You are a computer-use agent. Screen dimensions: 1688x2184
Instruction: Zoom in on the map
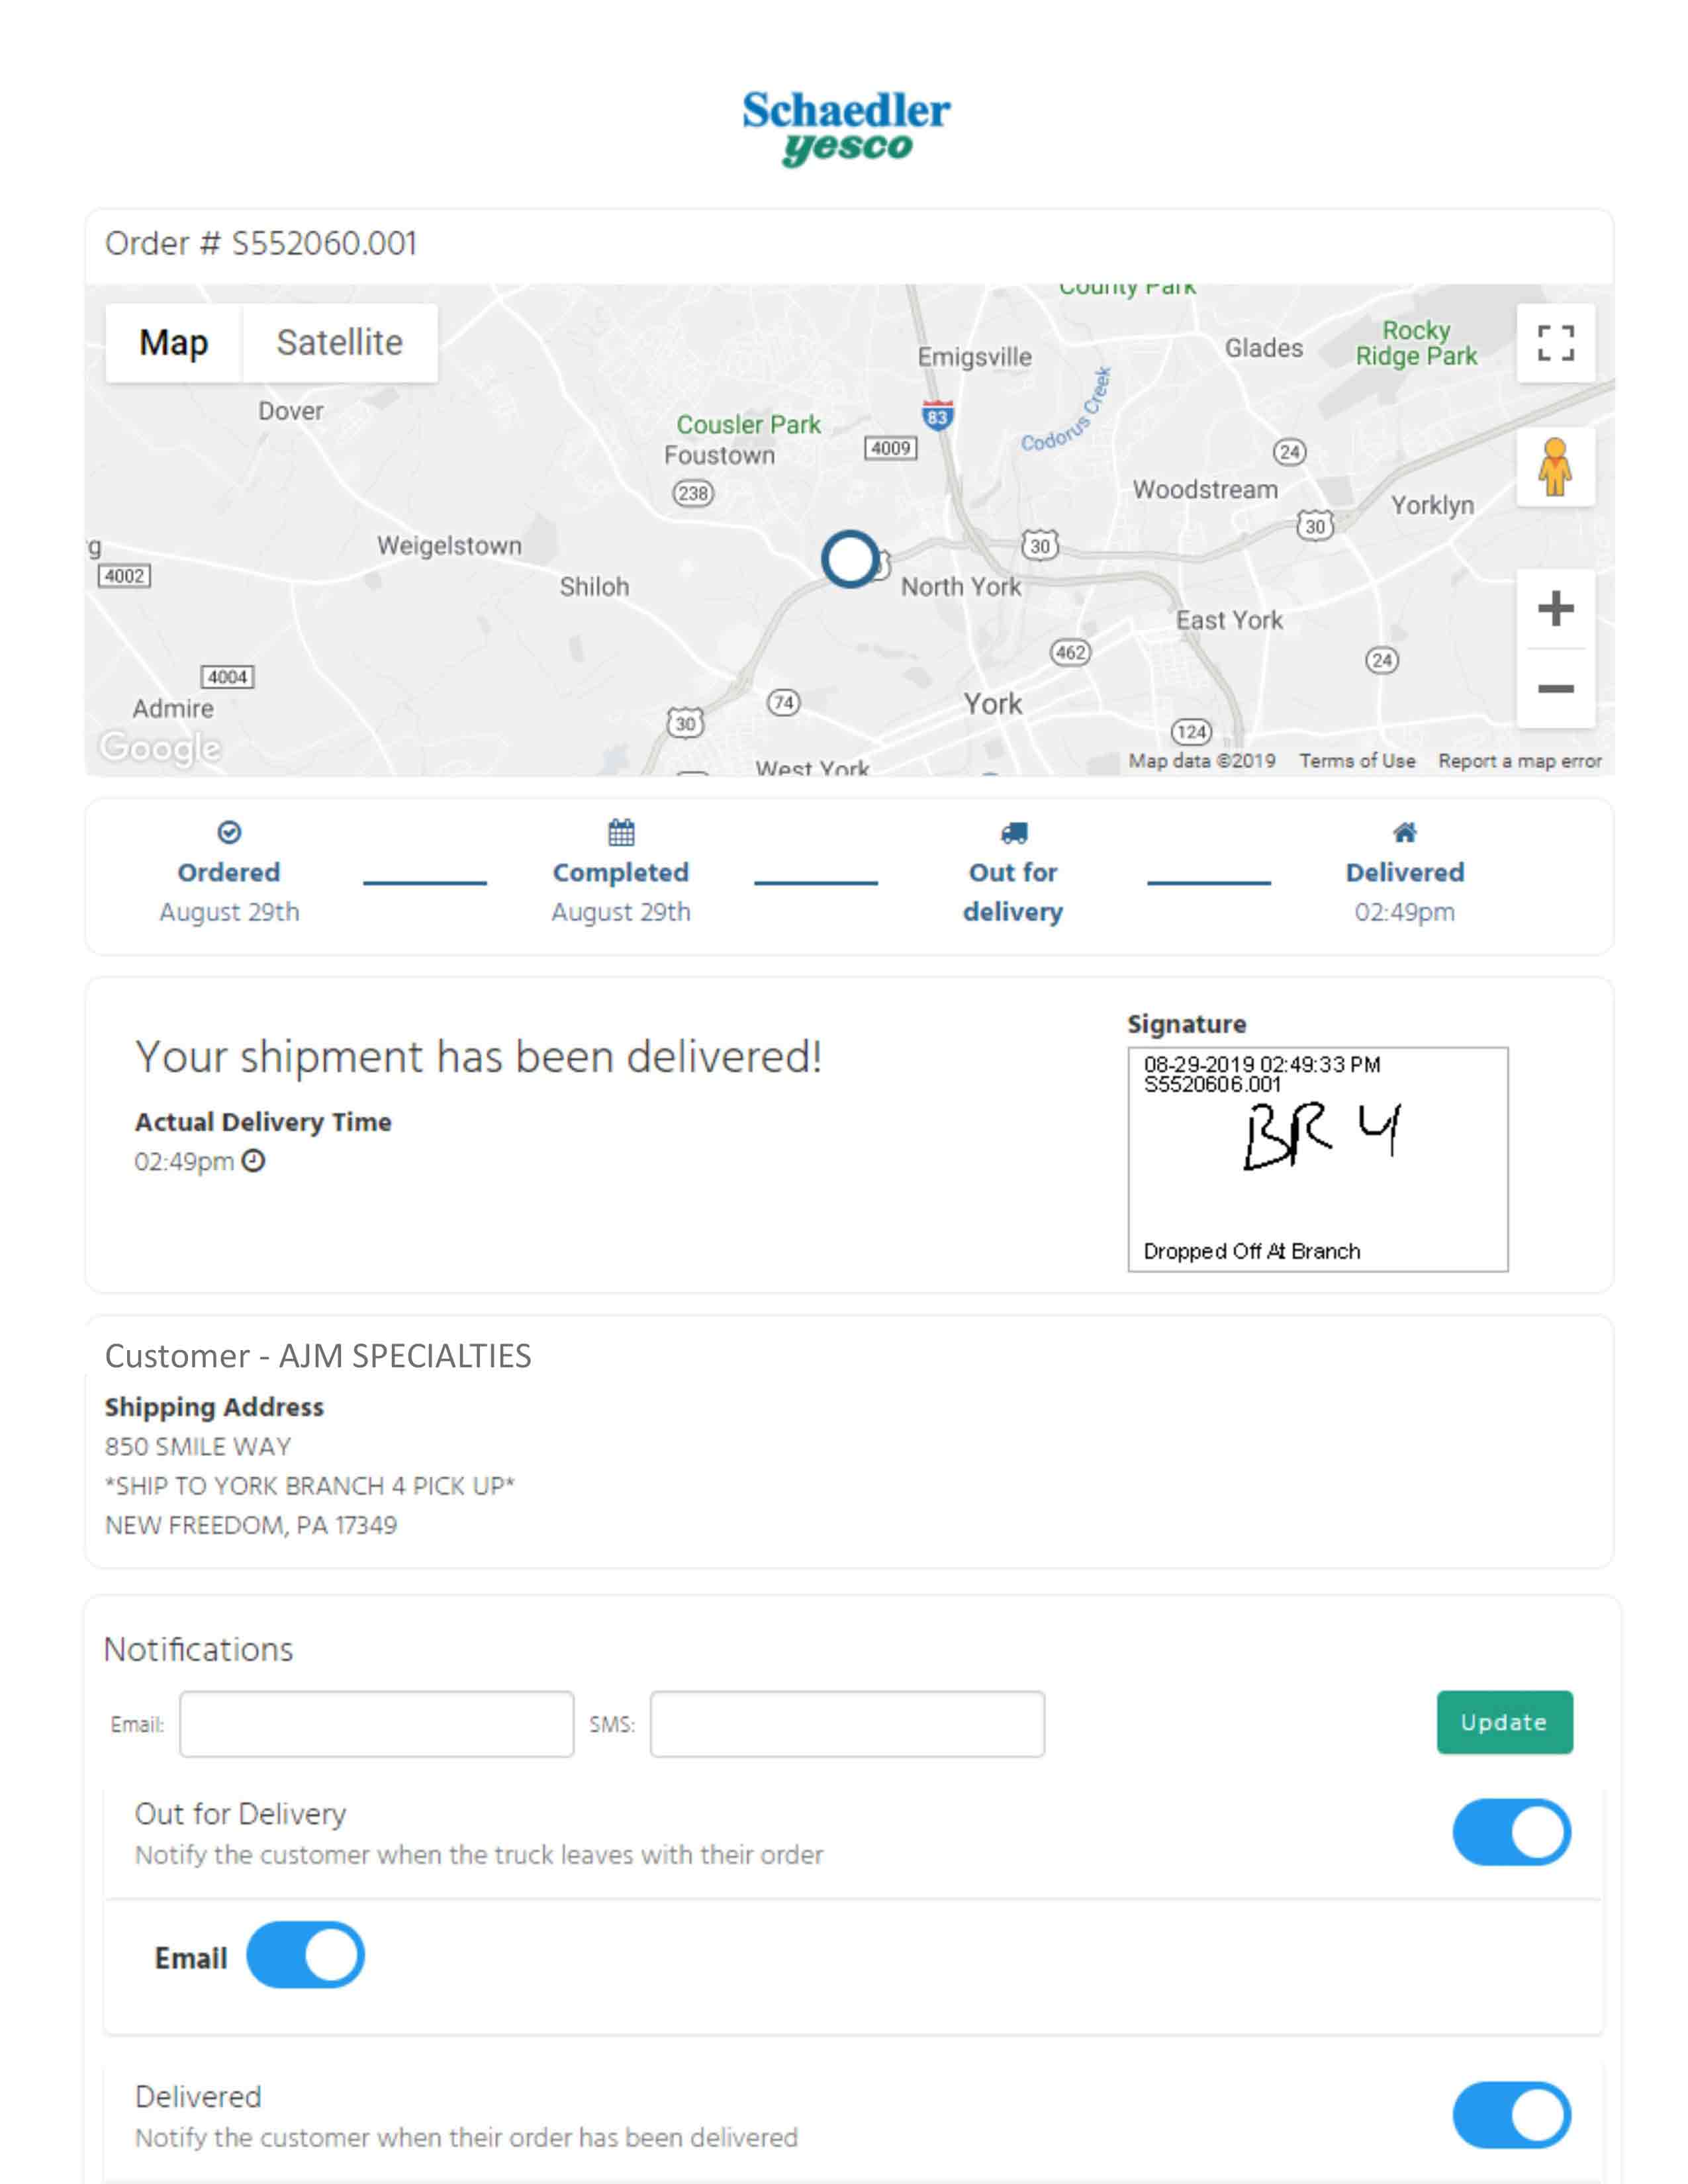pos(1554,608)
